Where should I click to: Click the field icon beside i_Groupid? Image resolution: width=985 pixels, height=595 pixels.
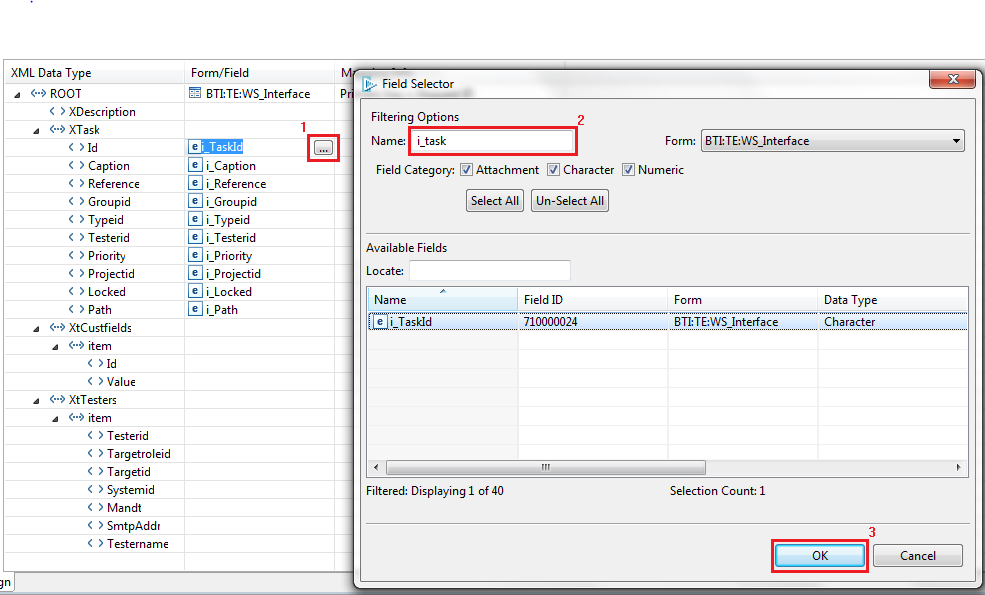coord(195,202)
